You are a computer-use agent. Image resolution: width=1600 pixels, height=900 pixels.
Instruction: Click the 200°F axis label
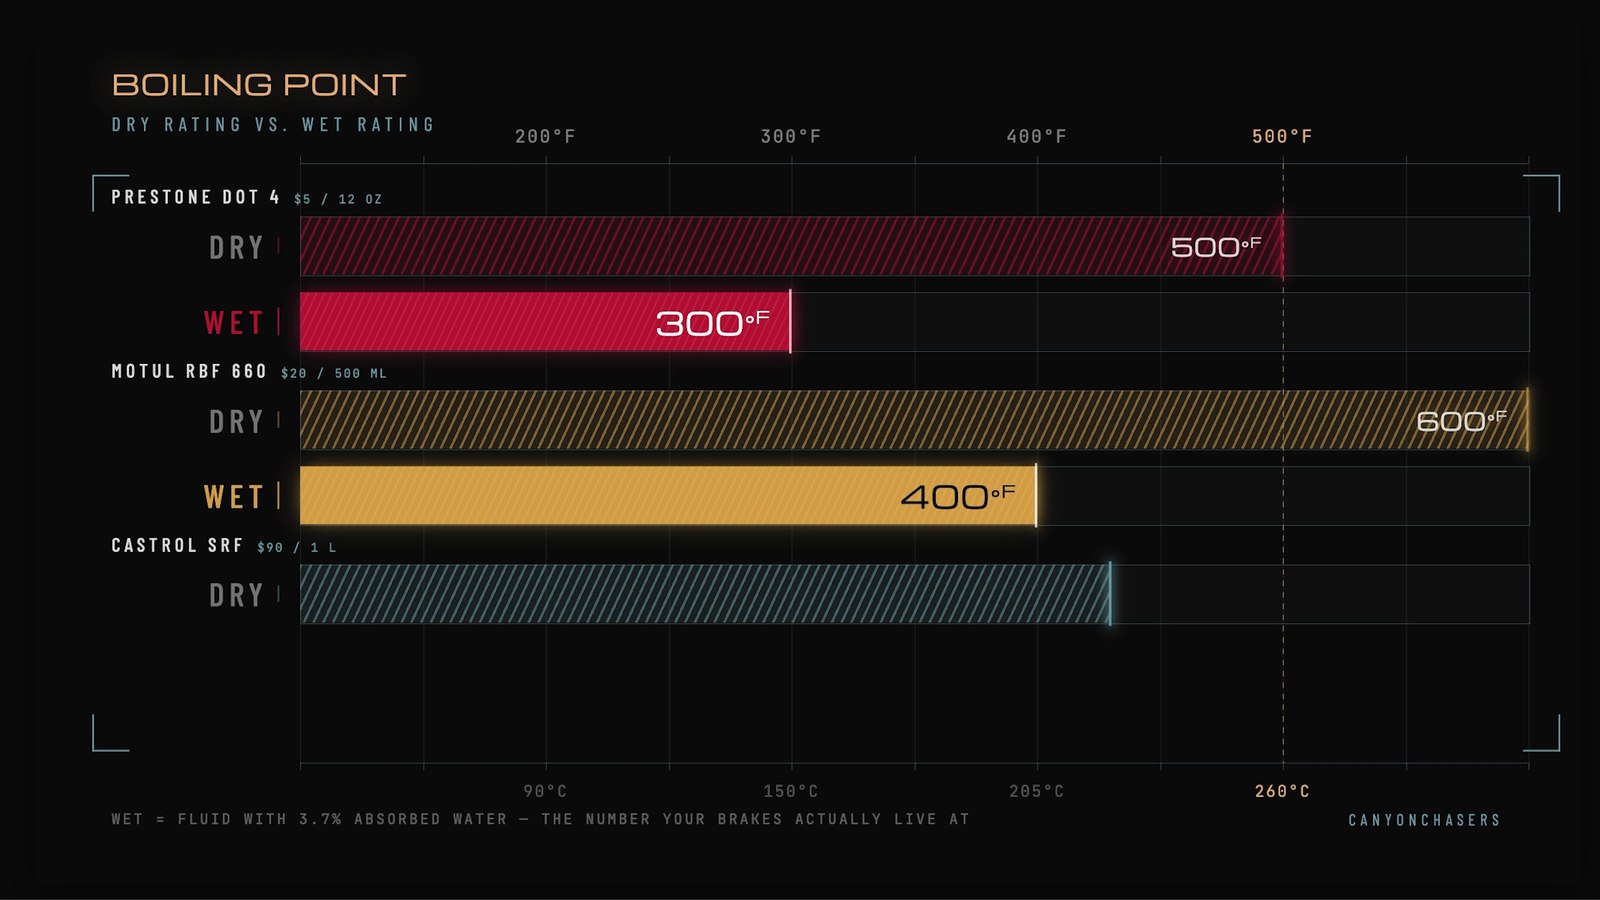coord(545,136)
